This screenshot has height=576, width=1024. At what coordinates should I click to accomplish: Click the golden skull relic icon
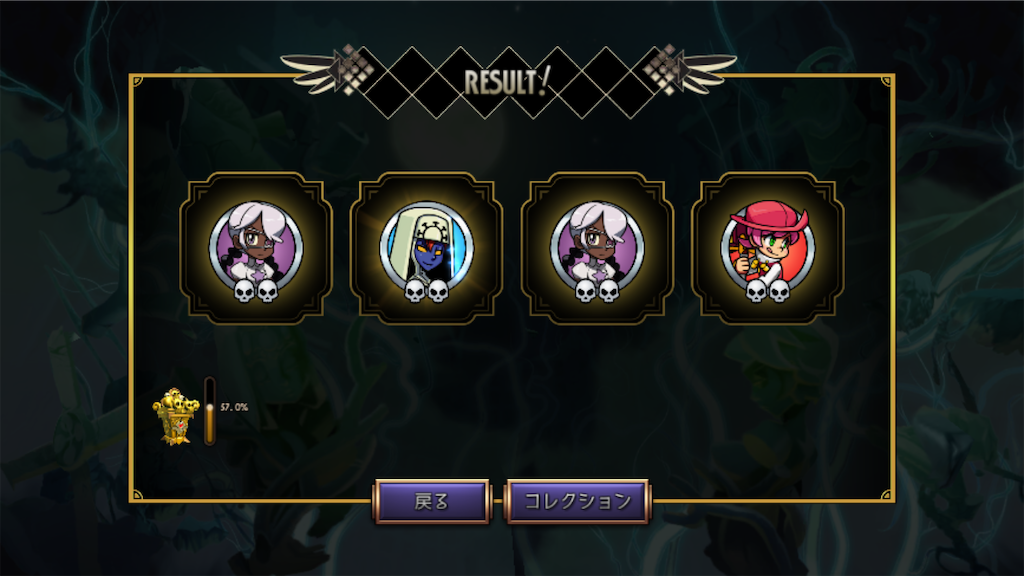[x=175, y=417]
